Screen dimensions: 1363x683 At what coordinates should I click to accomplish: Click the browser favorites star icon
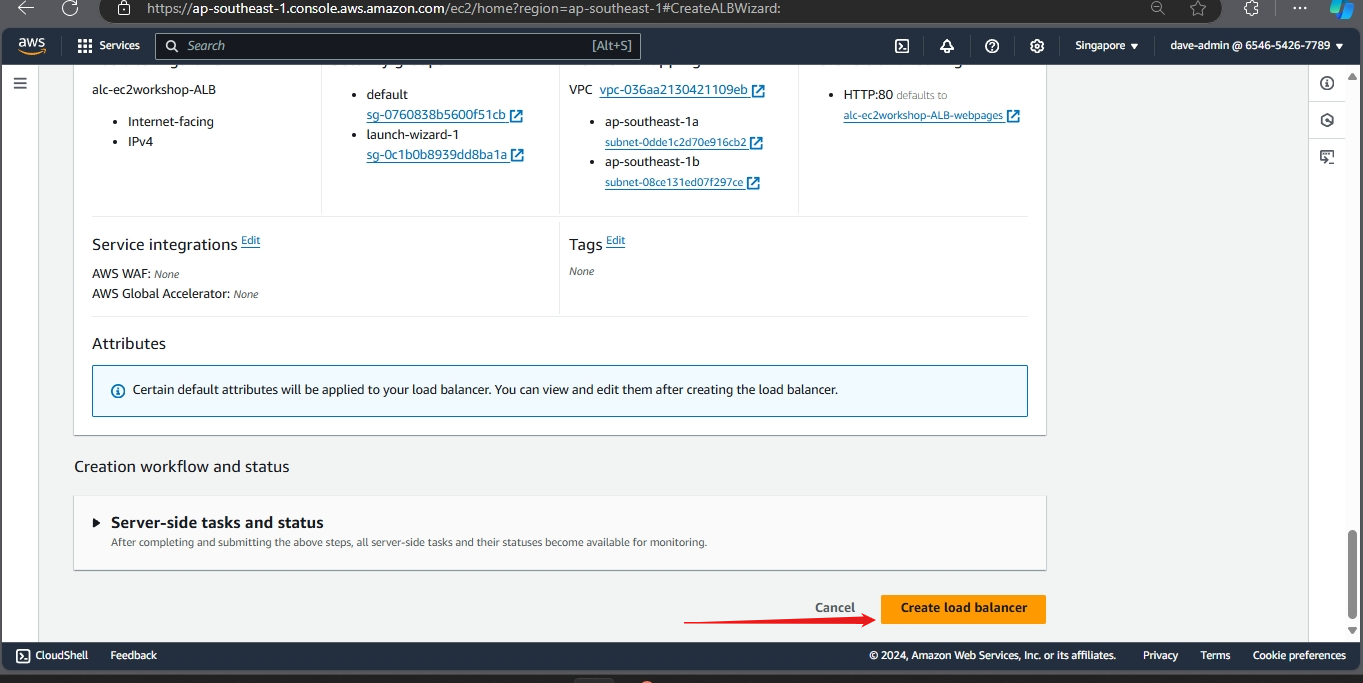coord(1198,9)
